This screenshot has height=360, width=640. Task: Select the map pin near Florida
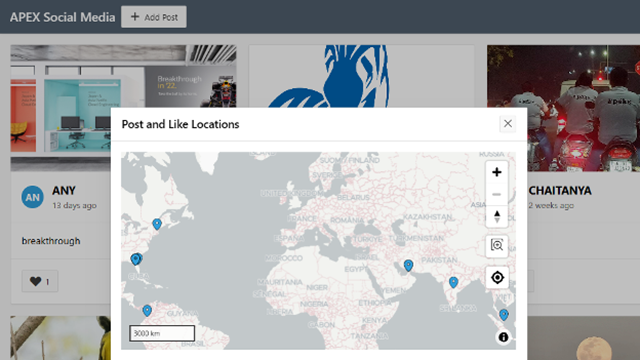point(136,259)
